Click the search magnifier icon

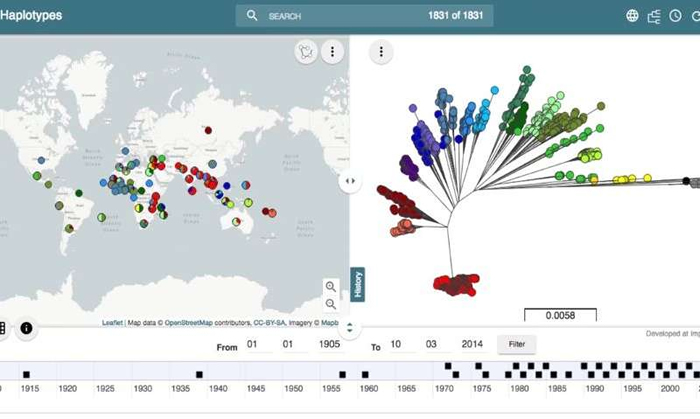[252, 16]
